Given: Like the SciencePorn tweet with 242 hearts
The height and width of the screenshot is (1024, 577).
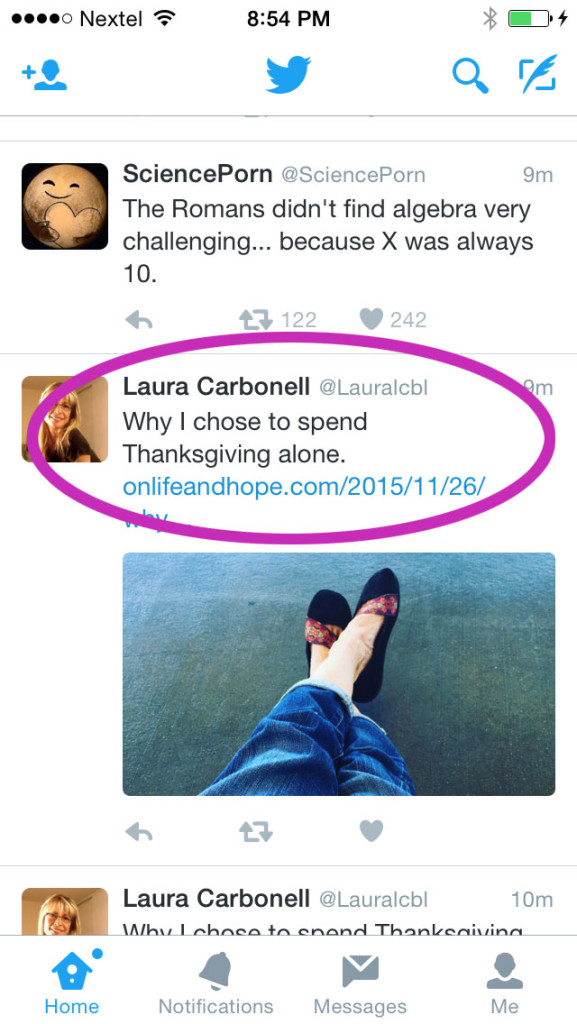Looking at the screenshot, I should 371,319.
